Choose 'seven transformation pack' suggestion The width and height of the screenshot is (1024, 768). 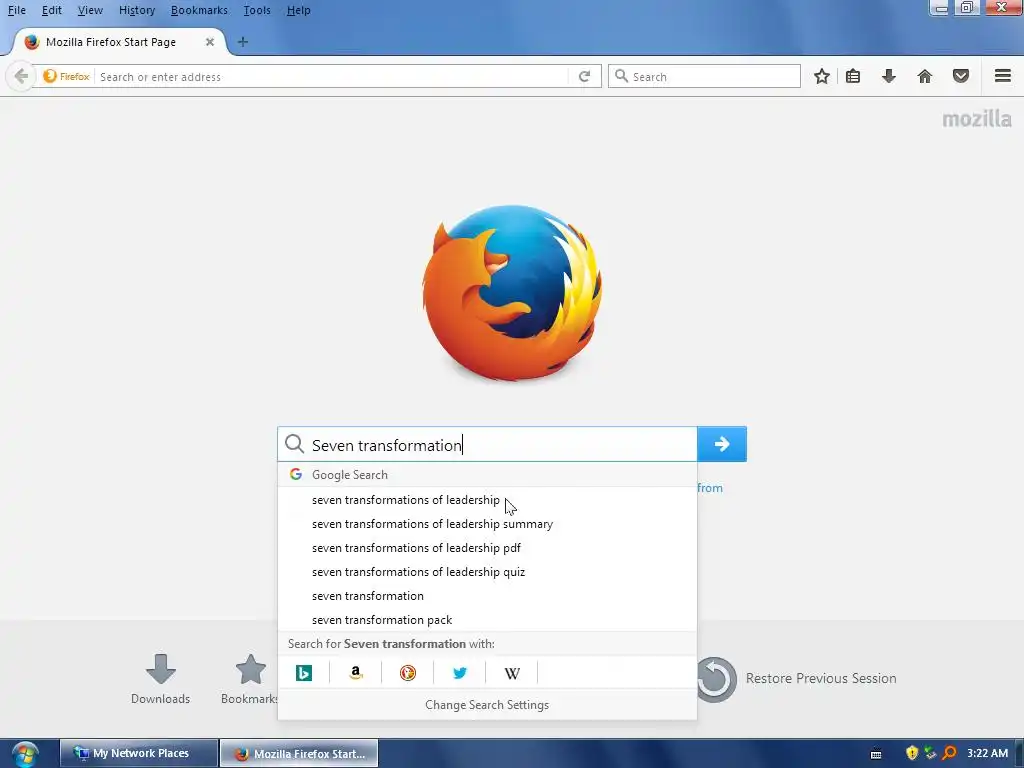tap(487, 620)
